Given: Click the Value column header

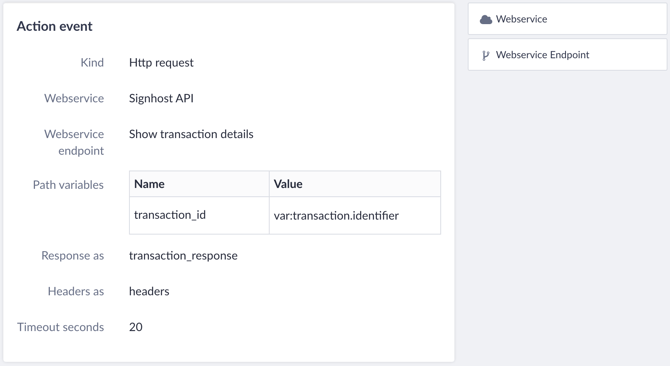Looking at the screenshot, I should 355,184.
